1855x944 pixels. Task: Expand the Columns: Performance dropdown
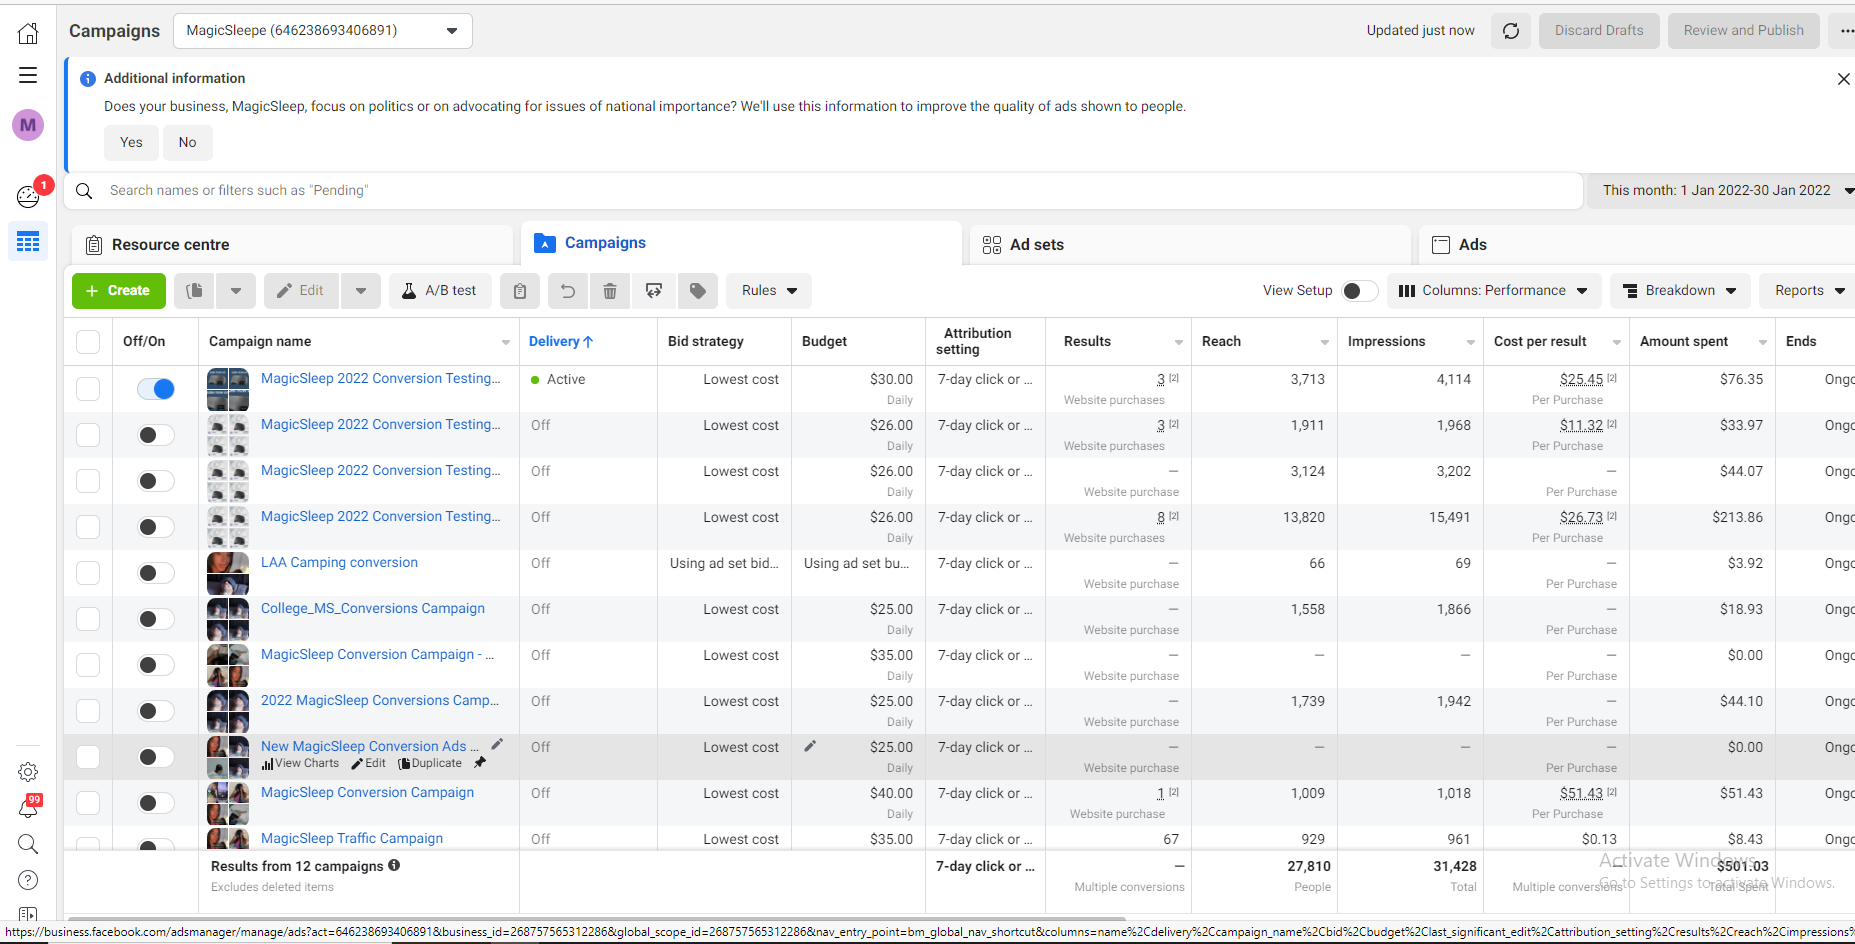pos(1493,291)
